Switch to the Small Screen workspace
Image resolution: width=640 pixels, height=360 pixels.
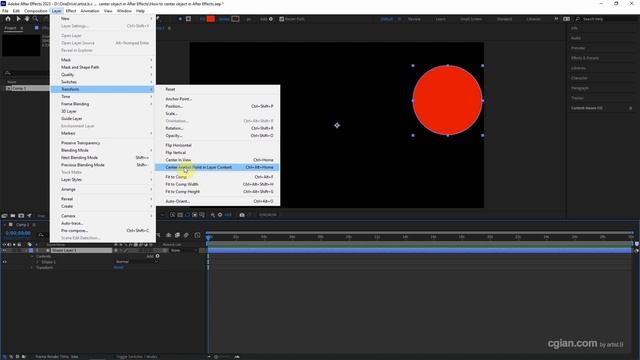coord(471,19)
